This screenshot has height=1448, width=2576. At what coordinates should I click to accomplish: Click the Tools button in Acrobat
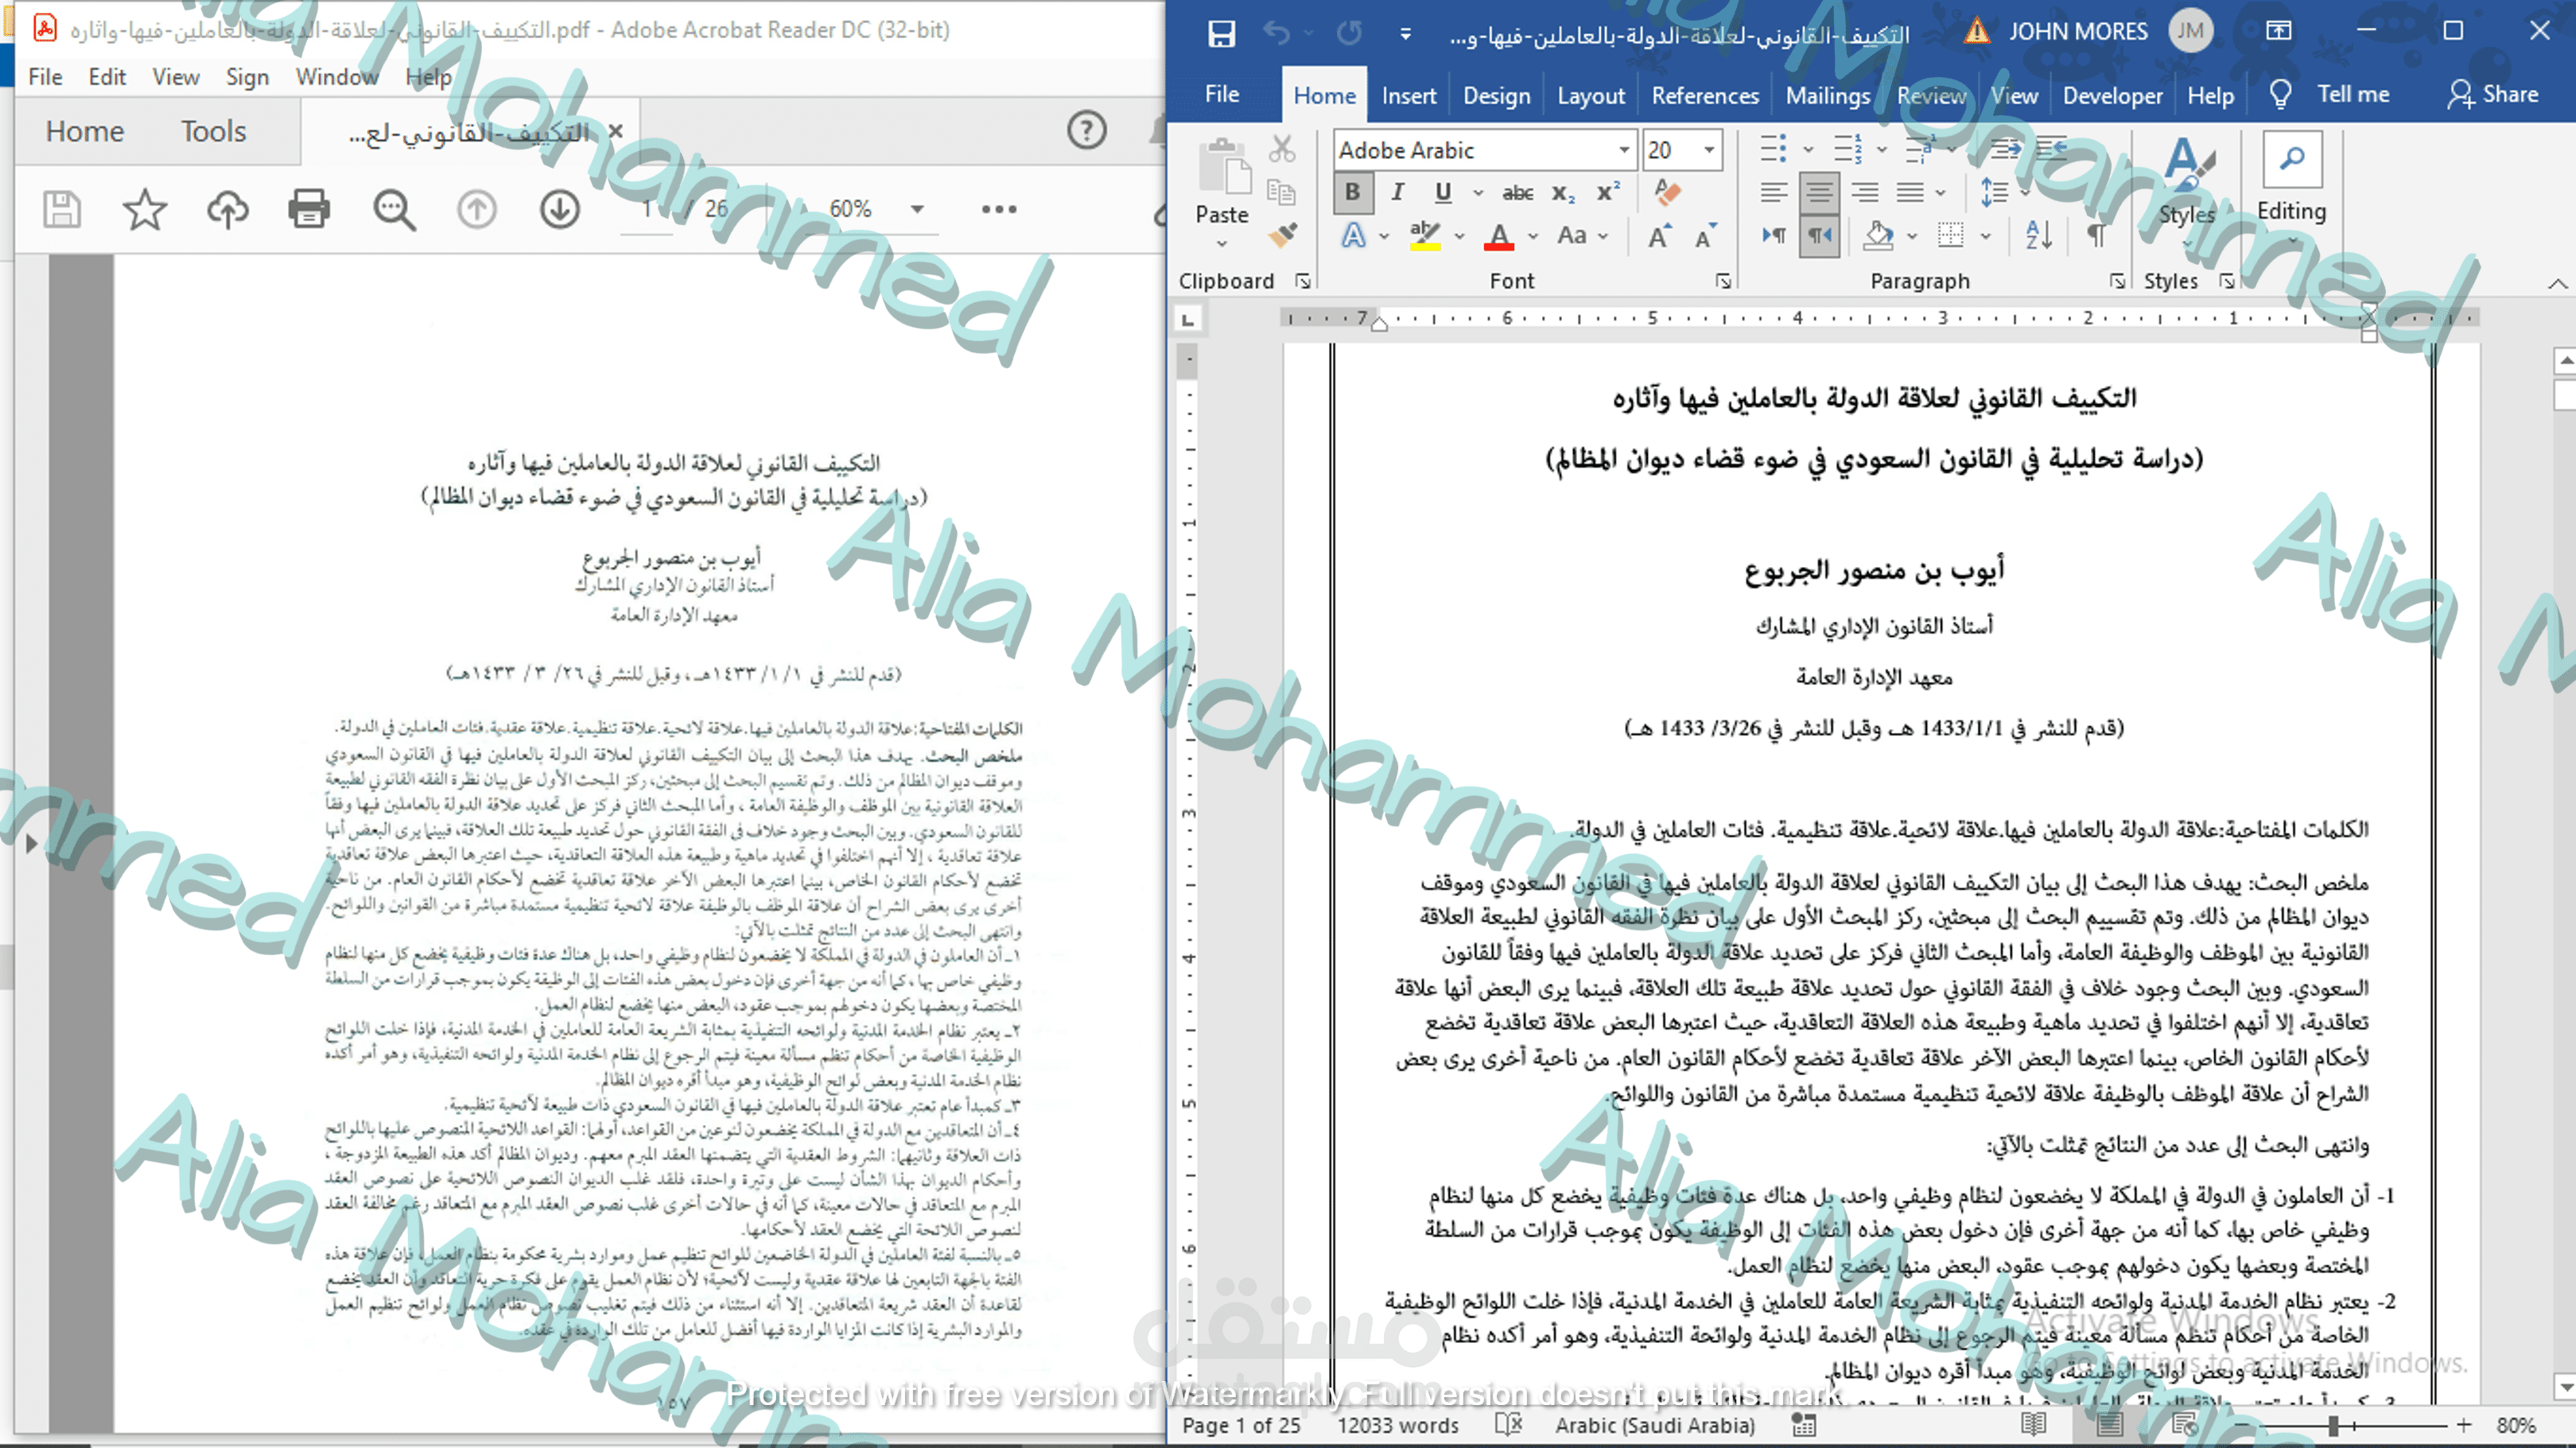click(x=213, y=131)
